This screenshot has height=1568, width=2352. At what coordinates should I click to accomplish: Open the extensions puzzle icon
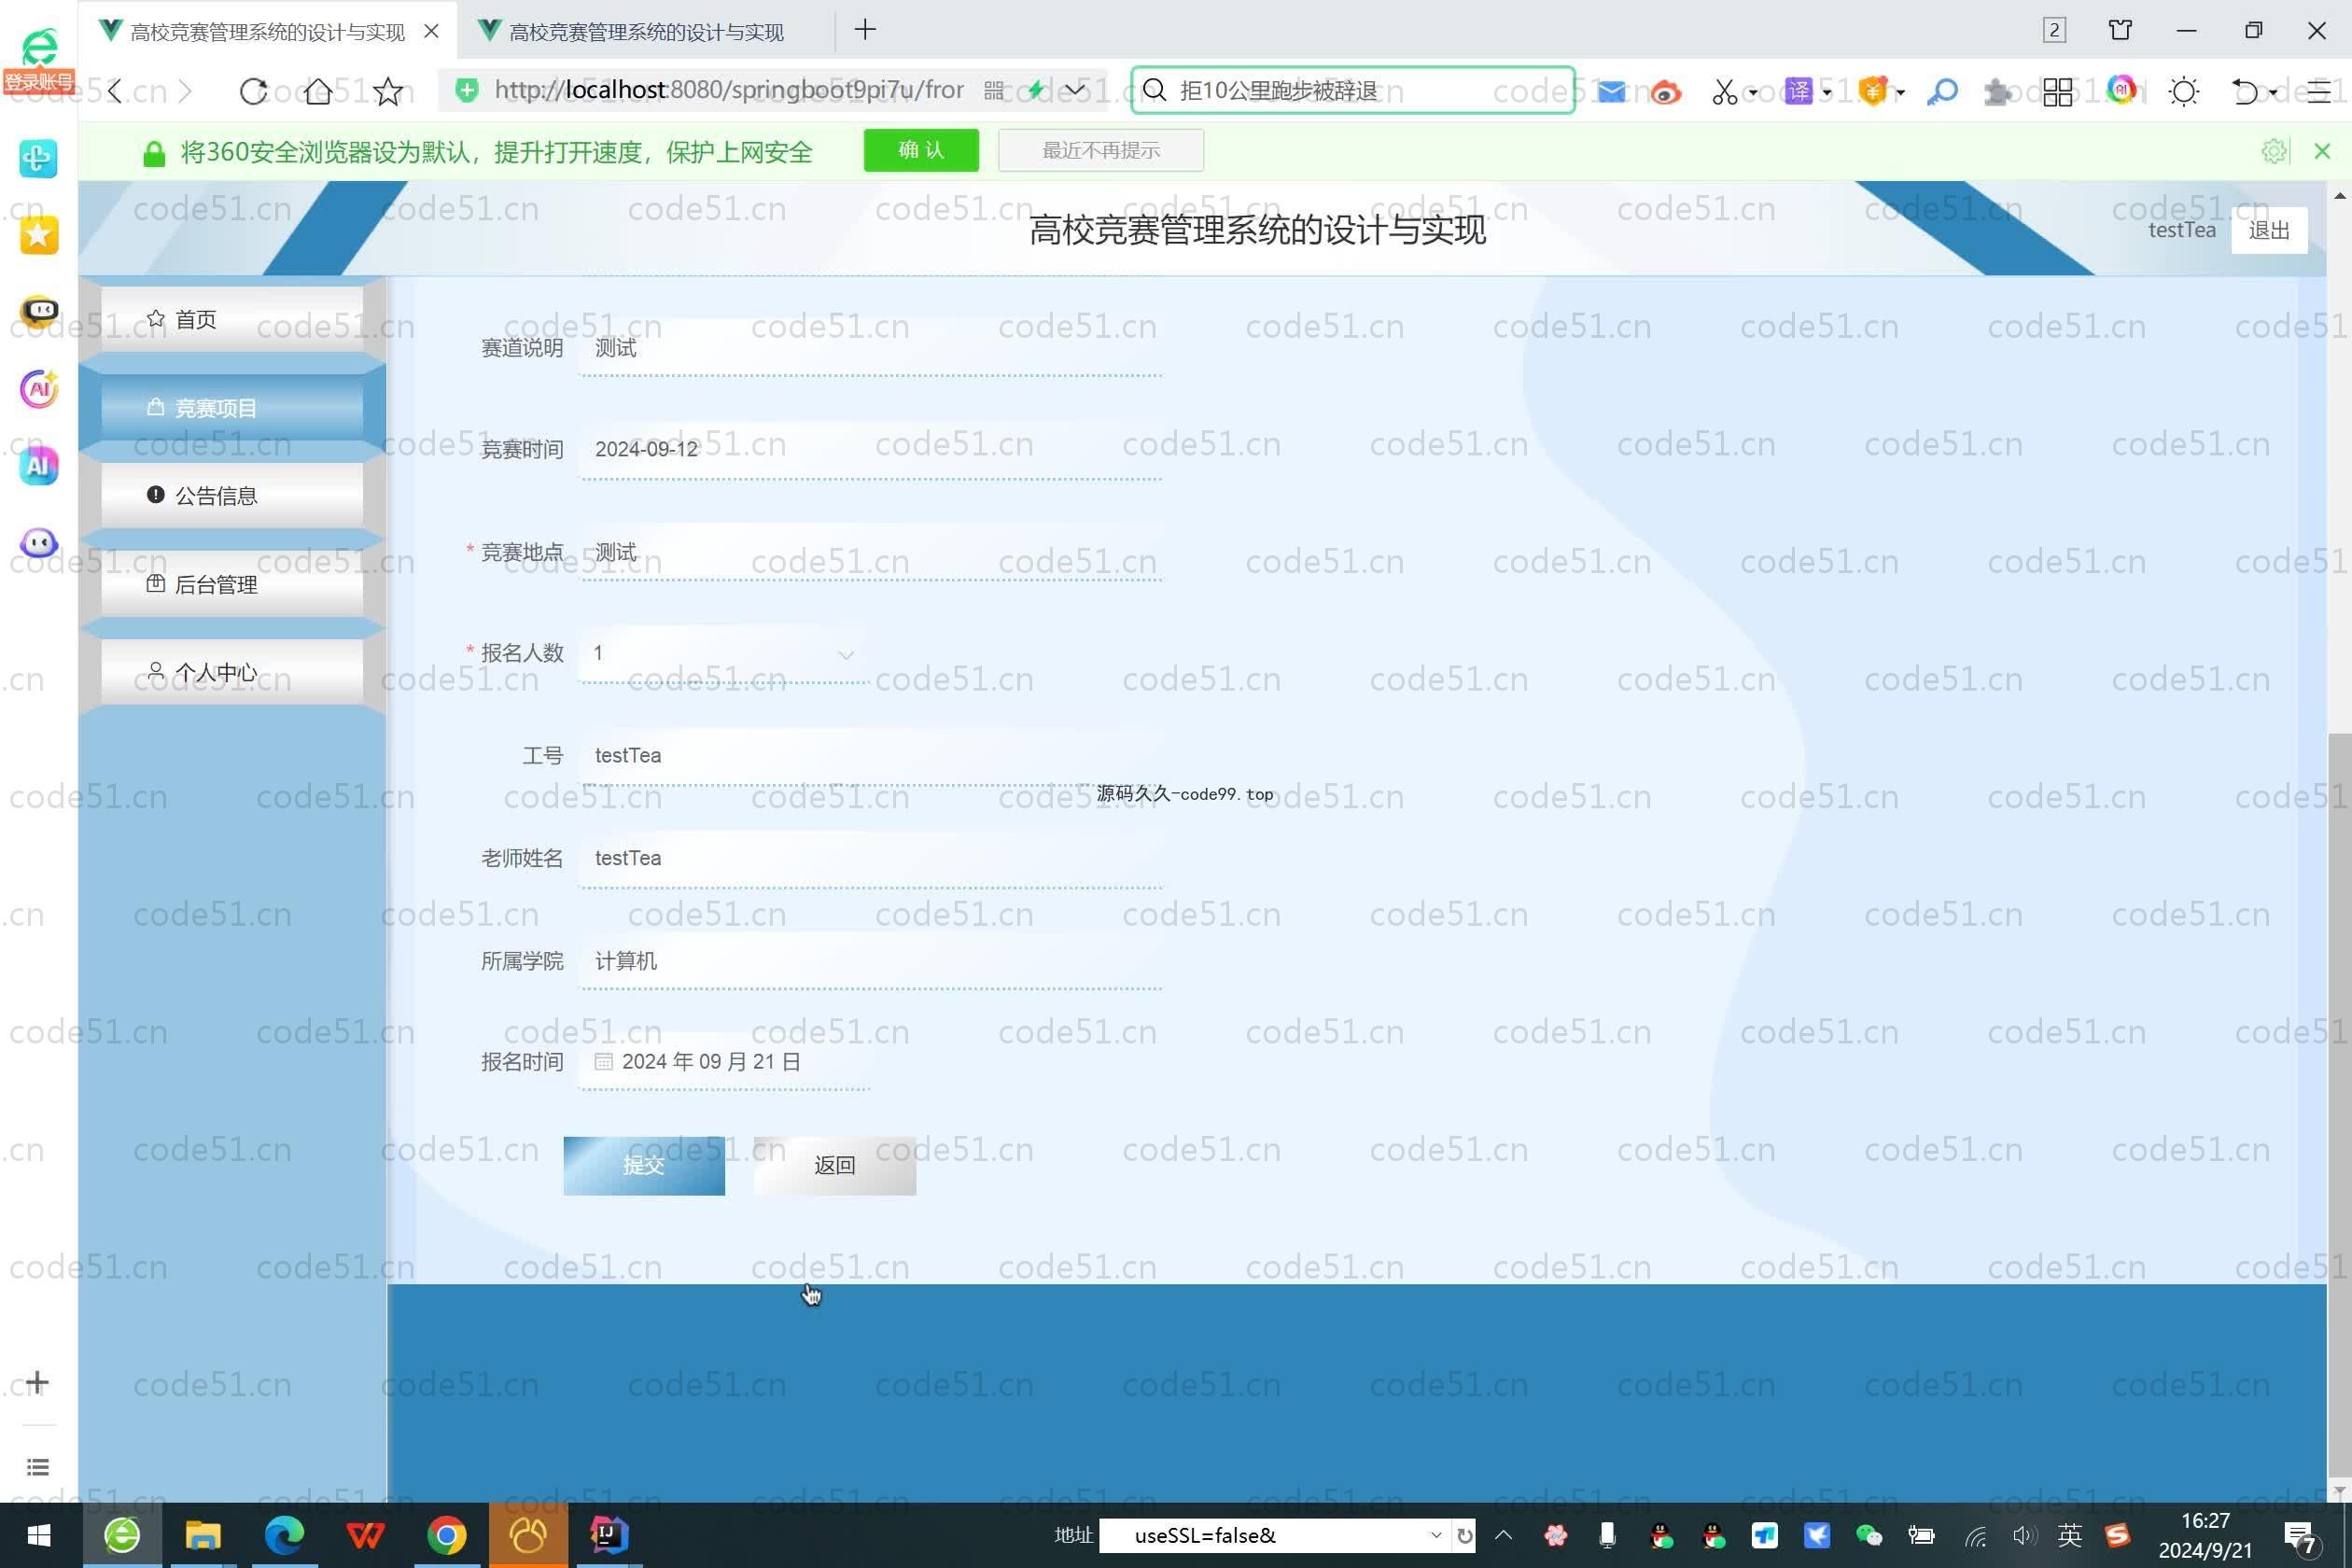[1998, 92]
